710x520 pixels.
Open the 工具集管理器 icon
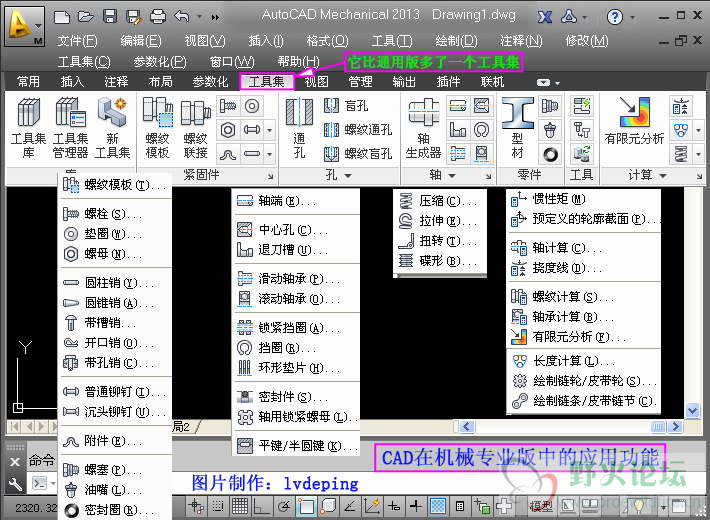click(70, 129)
